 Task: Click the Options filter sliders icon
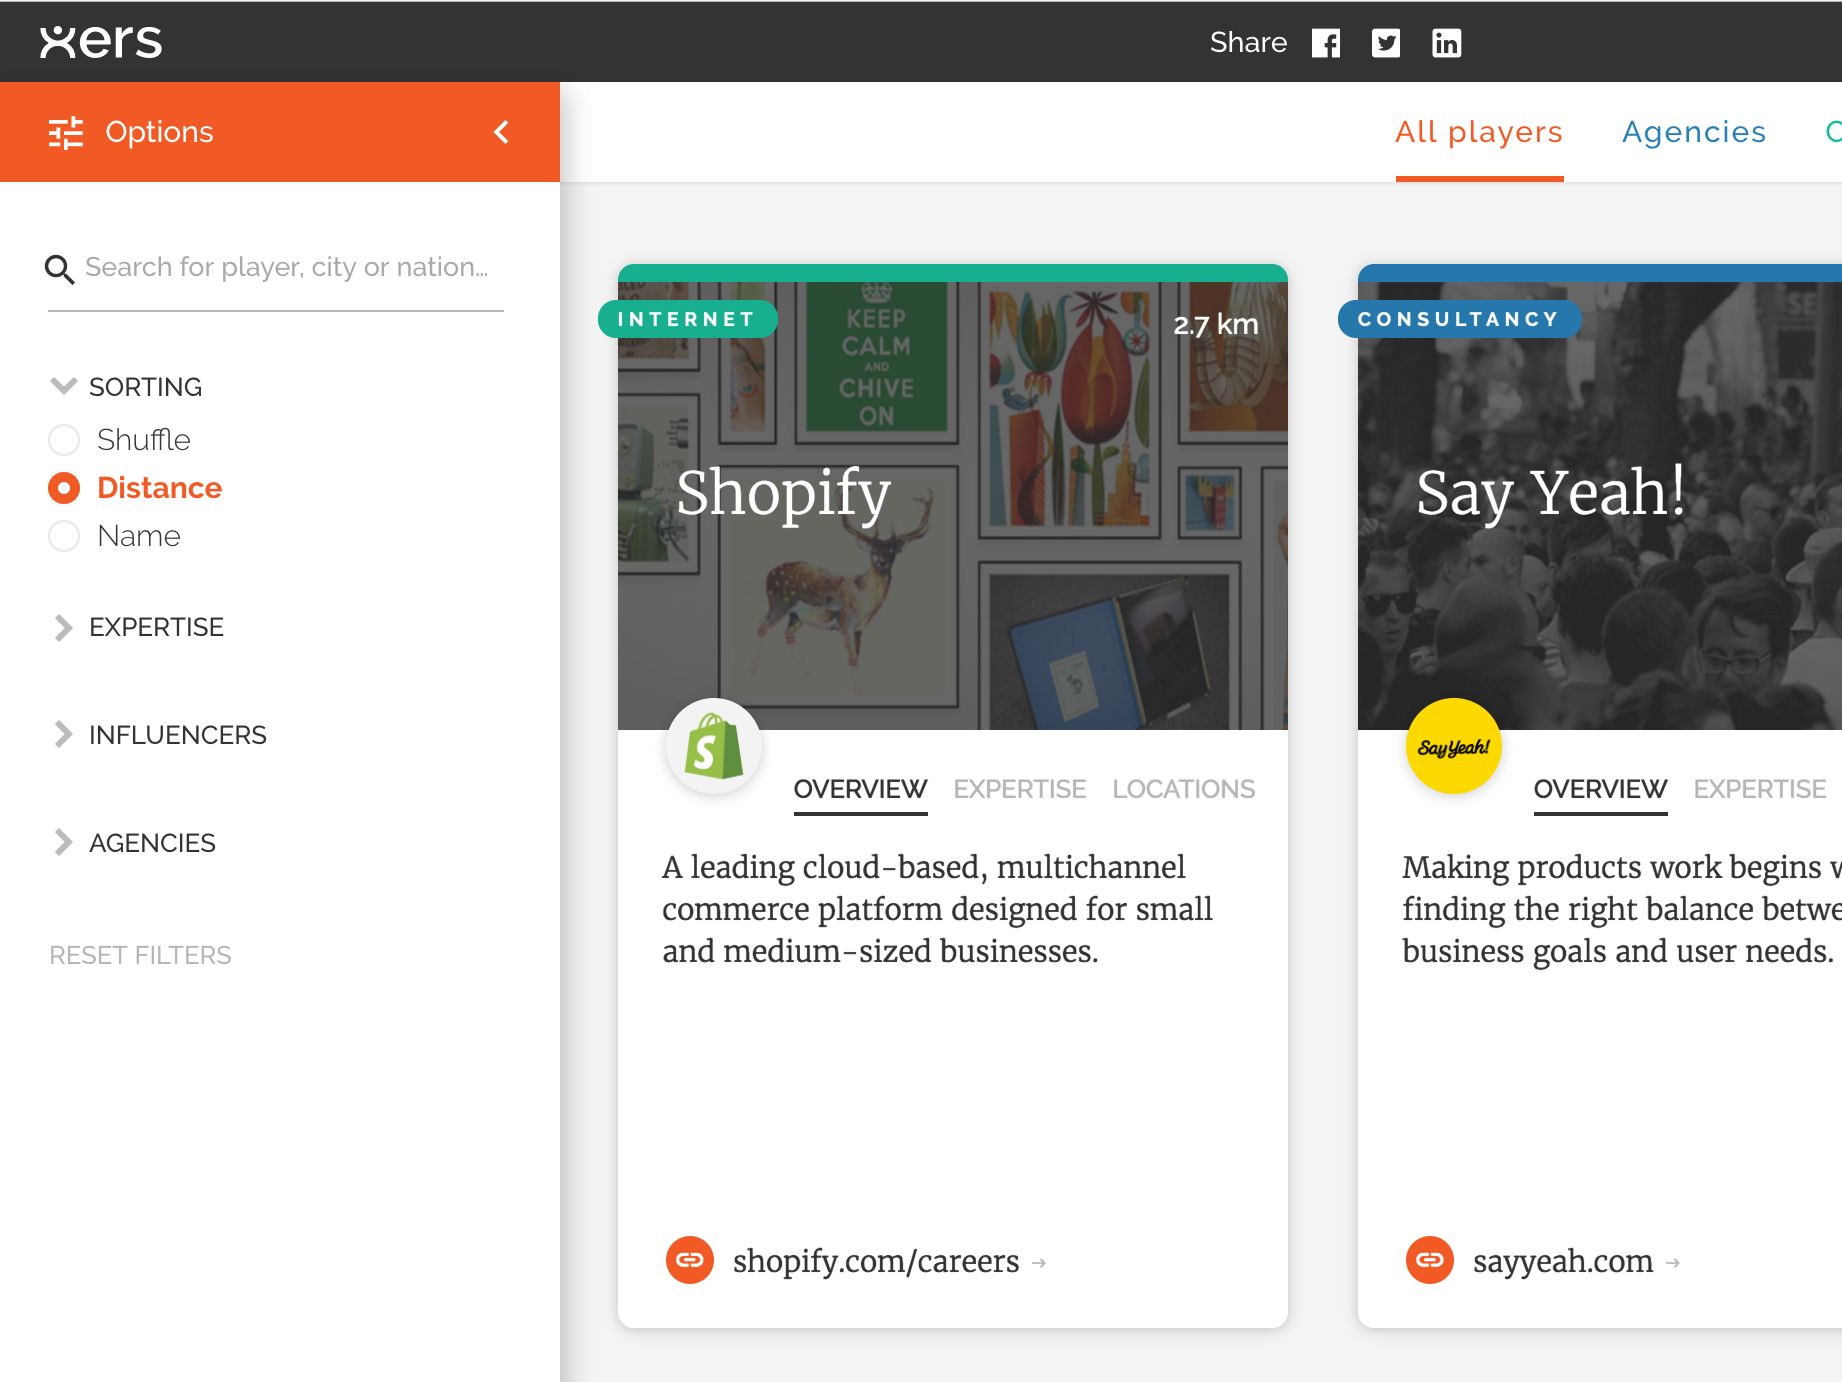click(x=65, y=131)
